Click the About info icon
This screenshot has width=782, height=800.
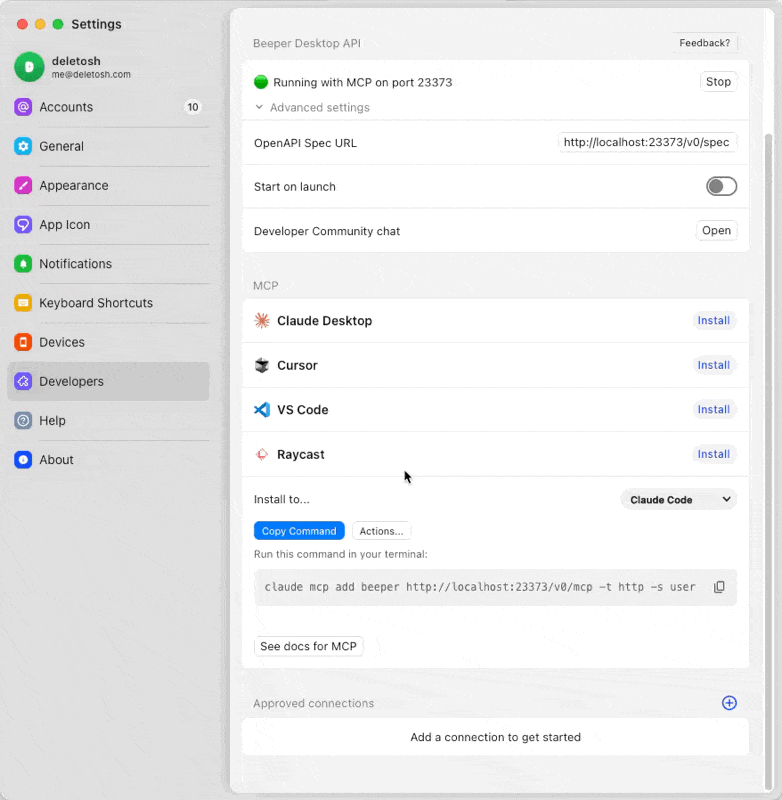tap(23, 460)
